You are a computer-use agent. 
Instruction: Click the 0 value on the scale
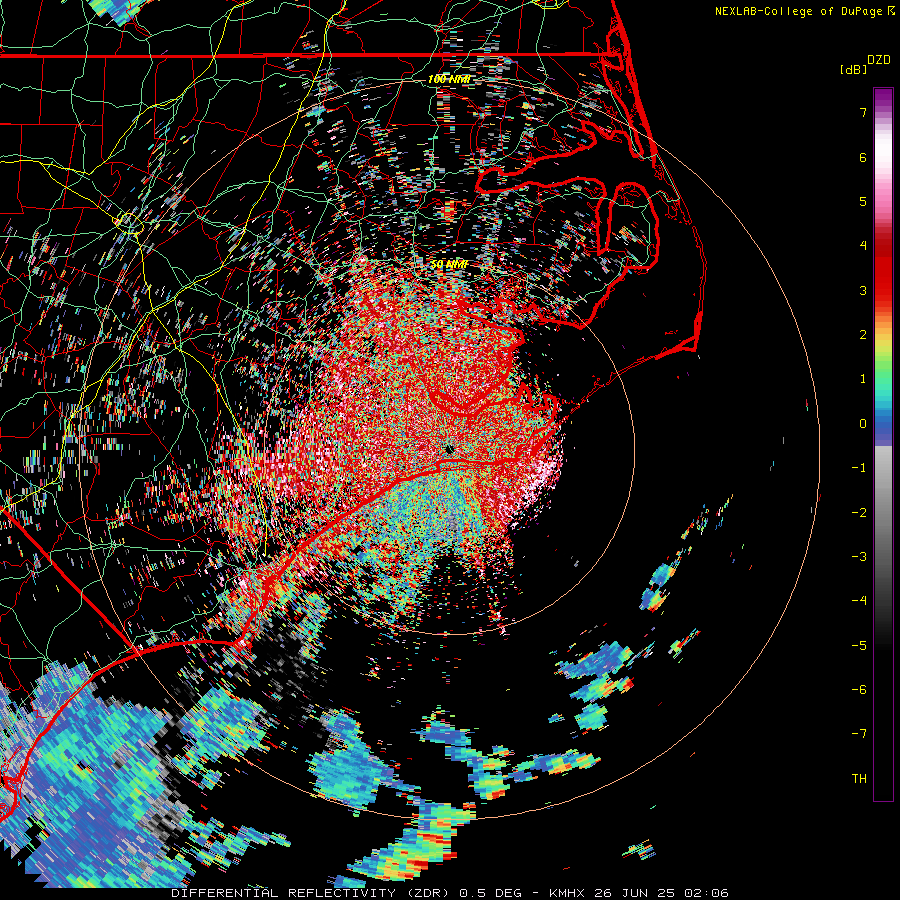863,424
